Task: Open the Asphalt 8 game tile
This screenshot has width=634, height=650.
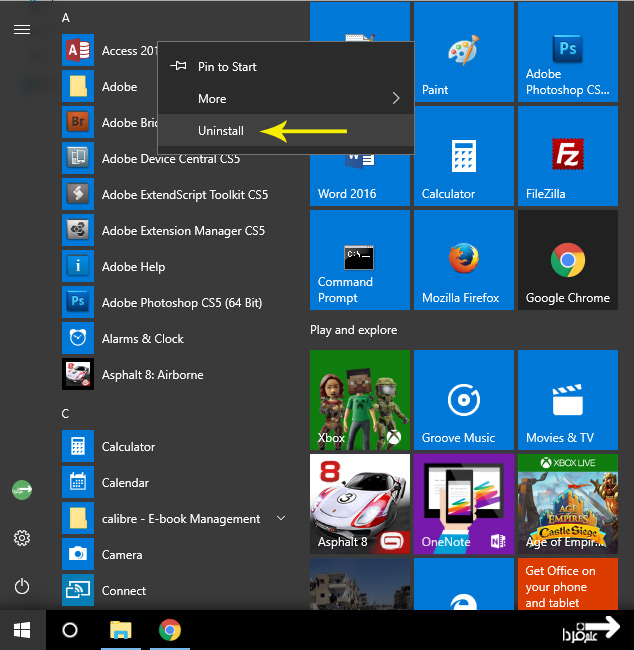Action: (x=359, y=504)
